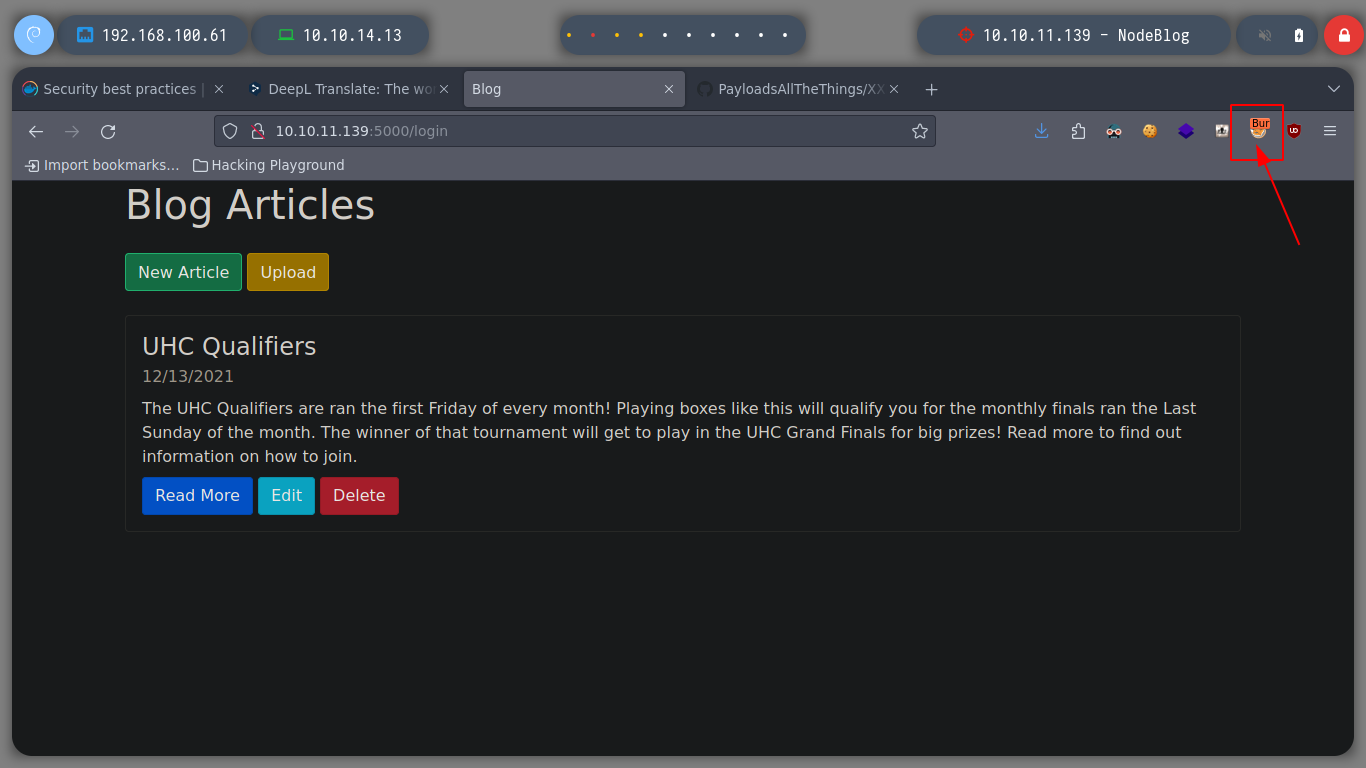Open Read More for UHC Qualifiers
Screen dimensions: 1366x768
197,496
